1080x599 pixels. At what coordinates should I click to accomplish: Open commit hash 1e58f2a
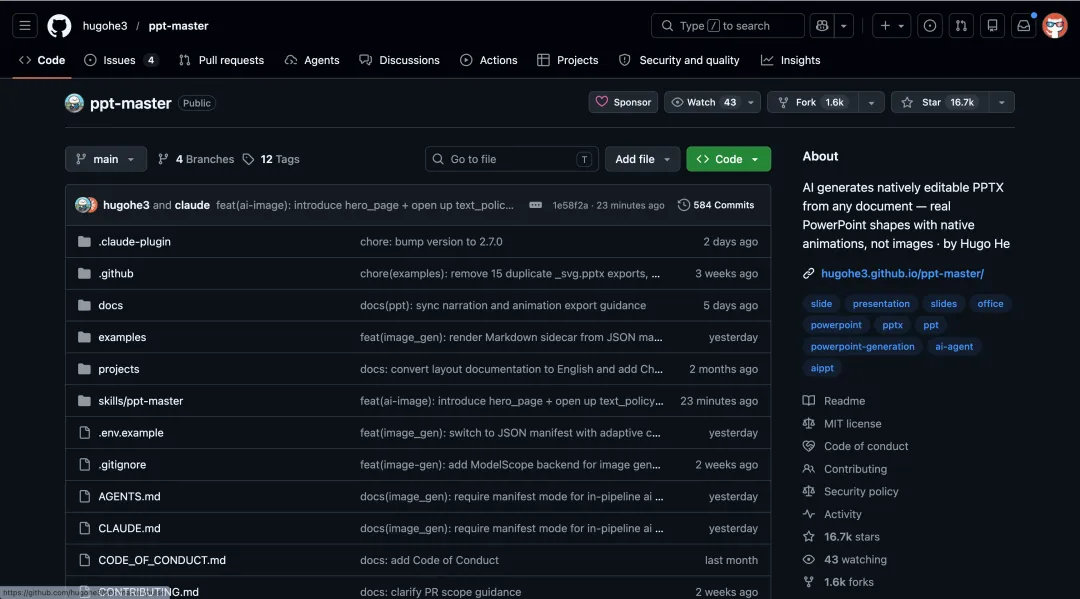pos(570,205)
